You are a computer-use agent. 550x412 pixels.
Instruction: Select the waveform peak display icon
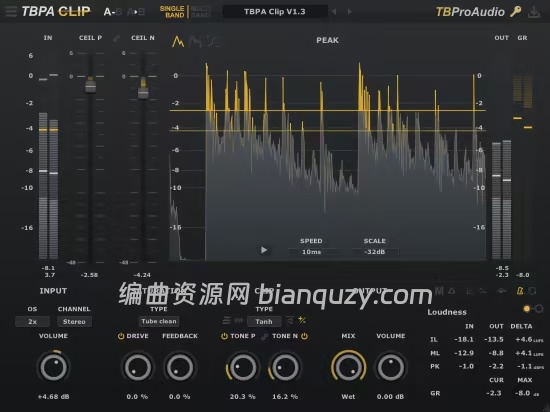pyautogui.click(x=178, y=42)
